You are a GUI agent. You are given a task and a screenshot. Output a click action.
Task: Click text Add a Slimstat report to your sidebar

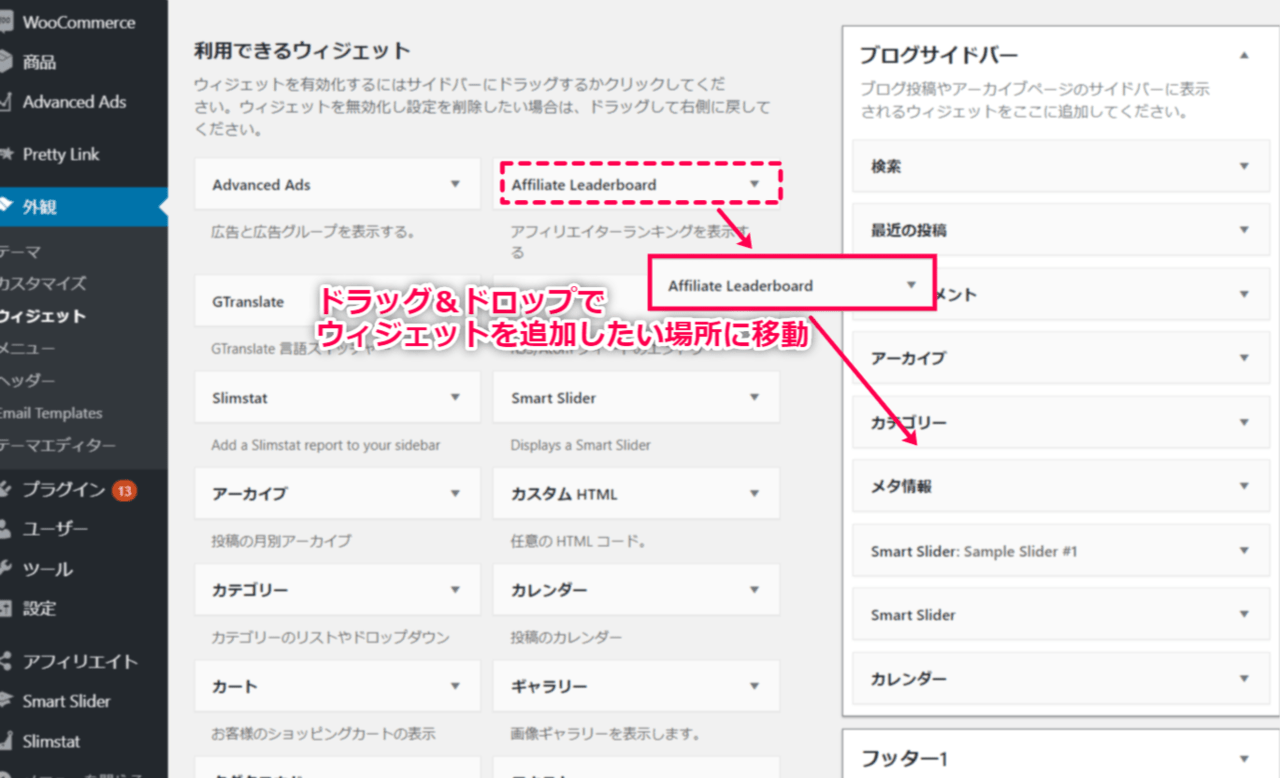pos(326,445)
